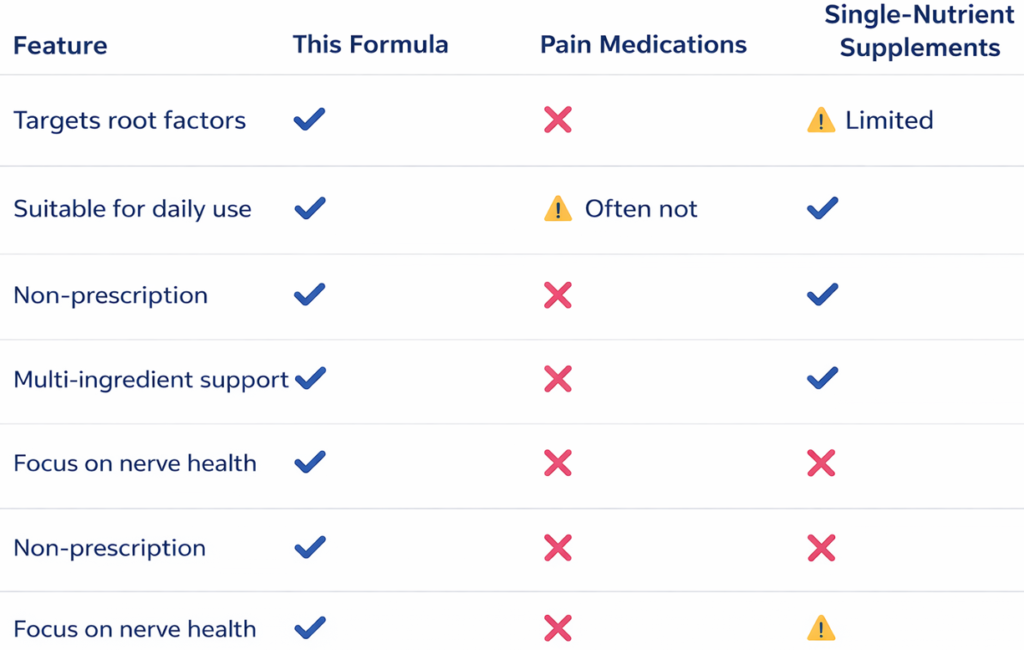The width and height of the screenshot is (1024, 650).
Task: Click Pain Medications red X for Targets root factors
Action: click(557, 121)
